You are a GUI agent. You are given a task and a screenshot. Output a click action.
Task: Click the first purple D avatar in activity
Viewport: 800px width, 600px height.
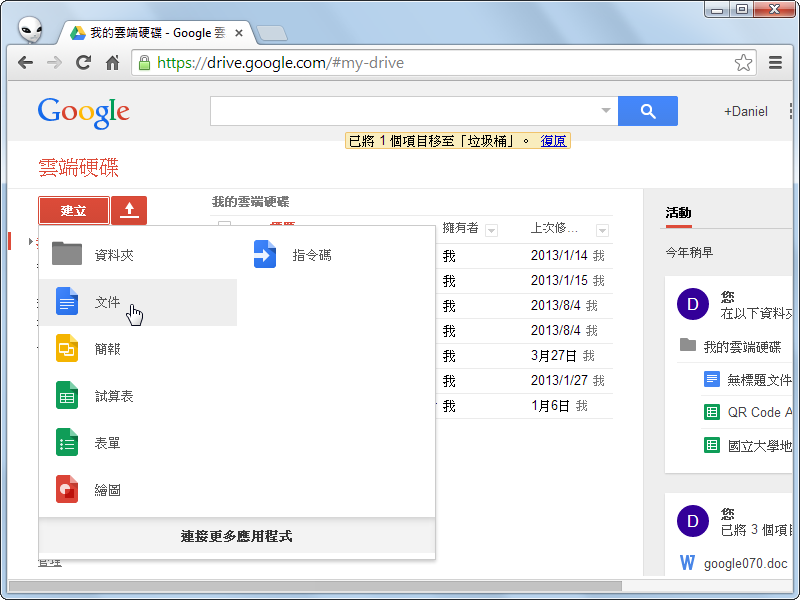pos(693,304)
